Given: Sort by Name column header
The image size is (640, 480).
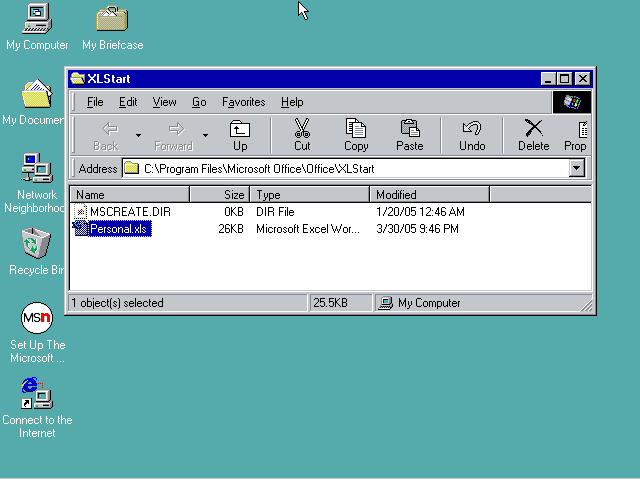Looking at the screenshot, I should click(x=129, y=195).
